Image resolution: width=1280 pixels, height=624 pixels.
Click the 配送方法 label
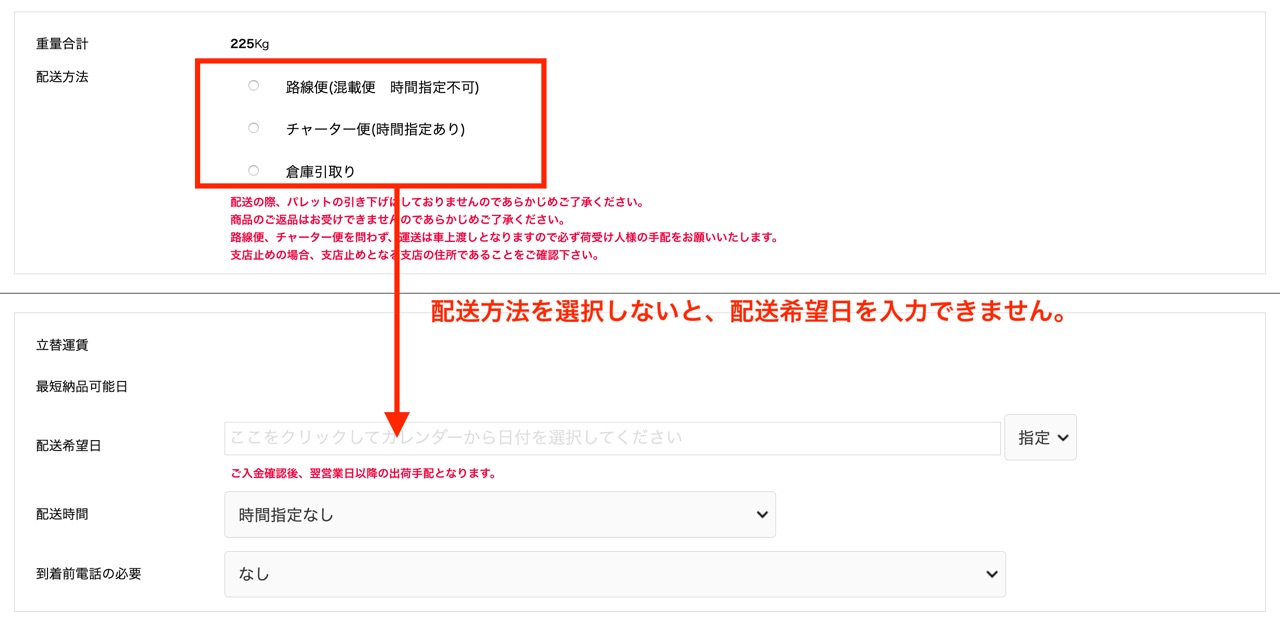click(x=62, y=77)
